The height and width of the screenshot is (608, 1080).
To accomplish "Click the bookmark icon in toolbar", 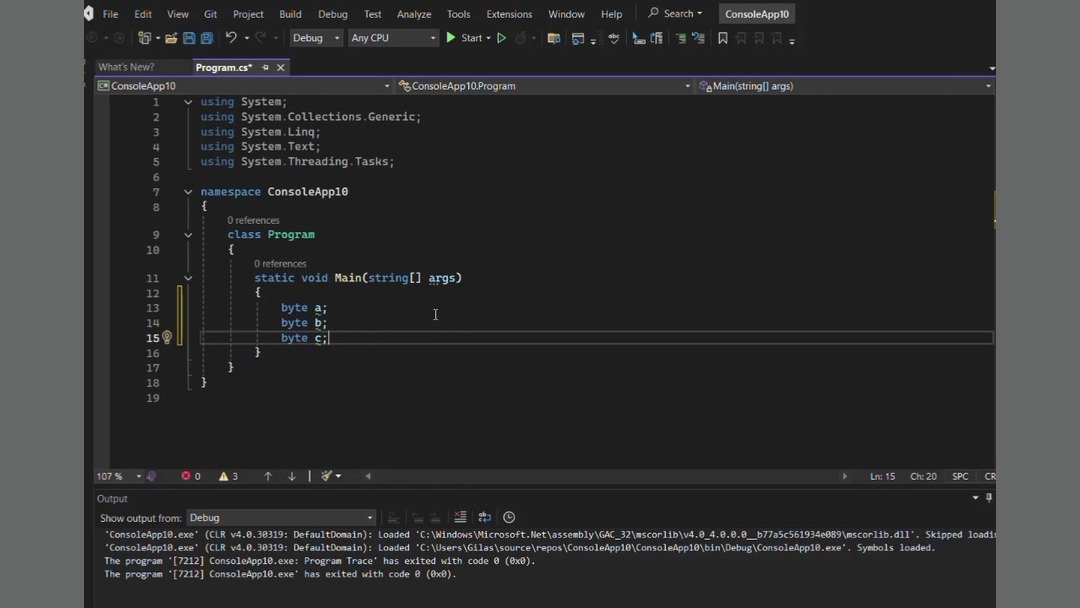I will pos(723,38).
